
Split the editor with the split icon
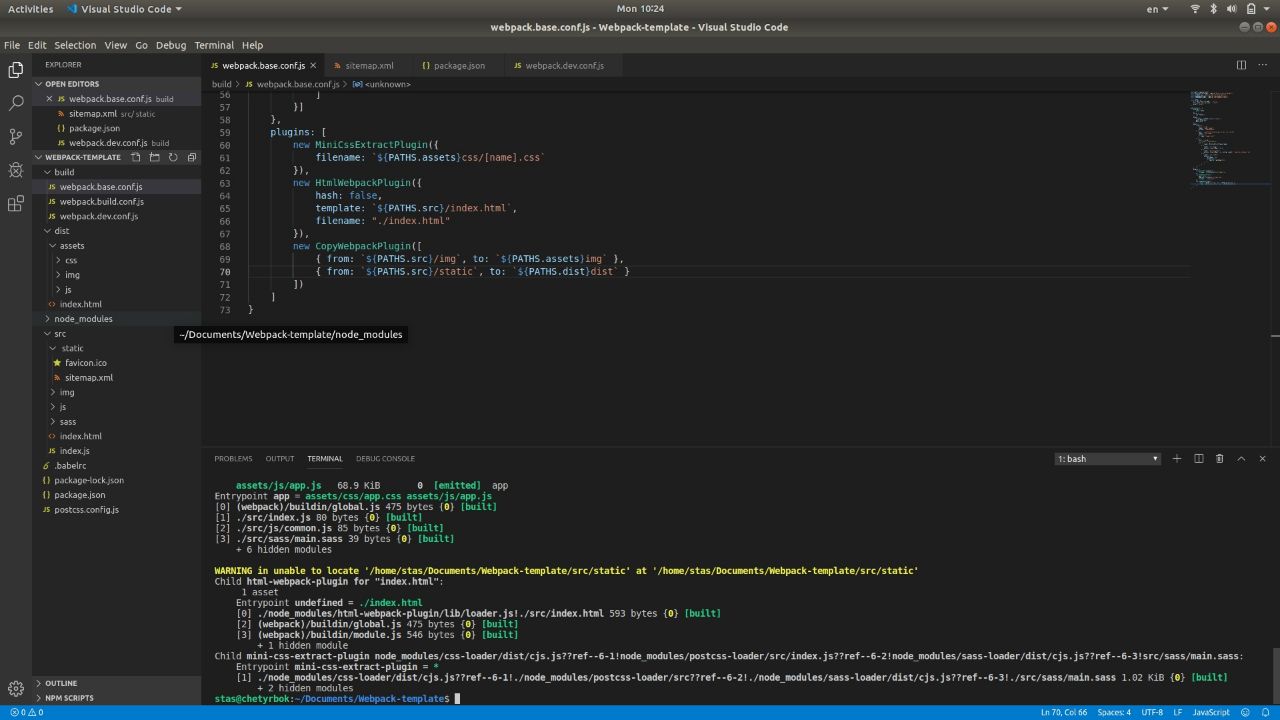coord(1241,65)
